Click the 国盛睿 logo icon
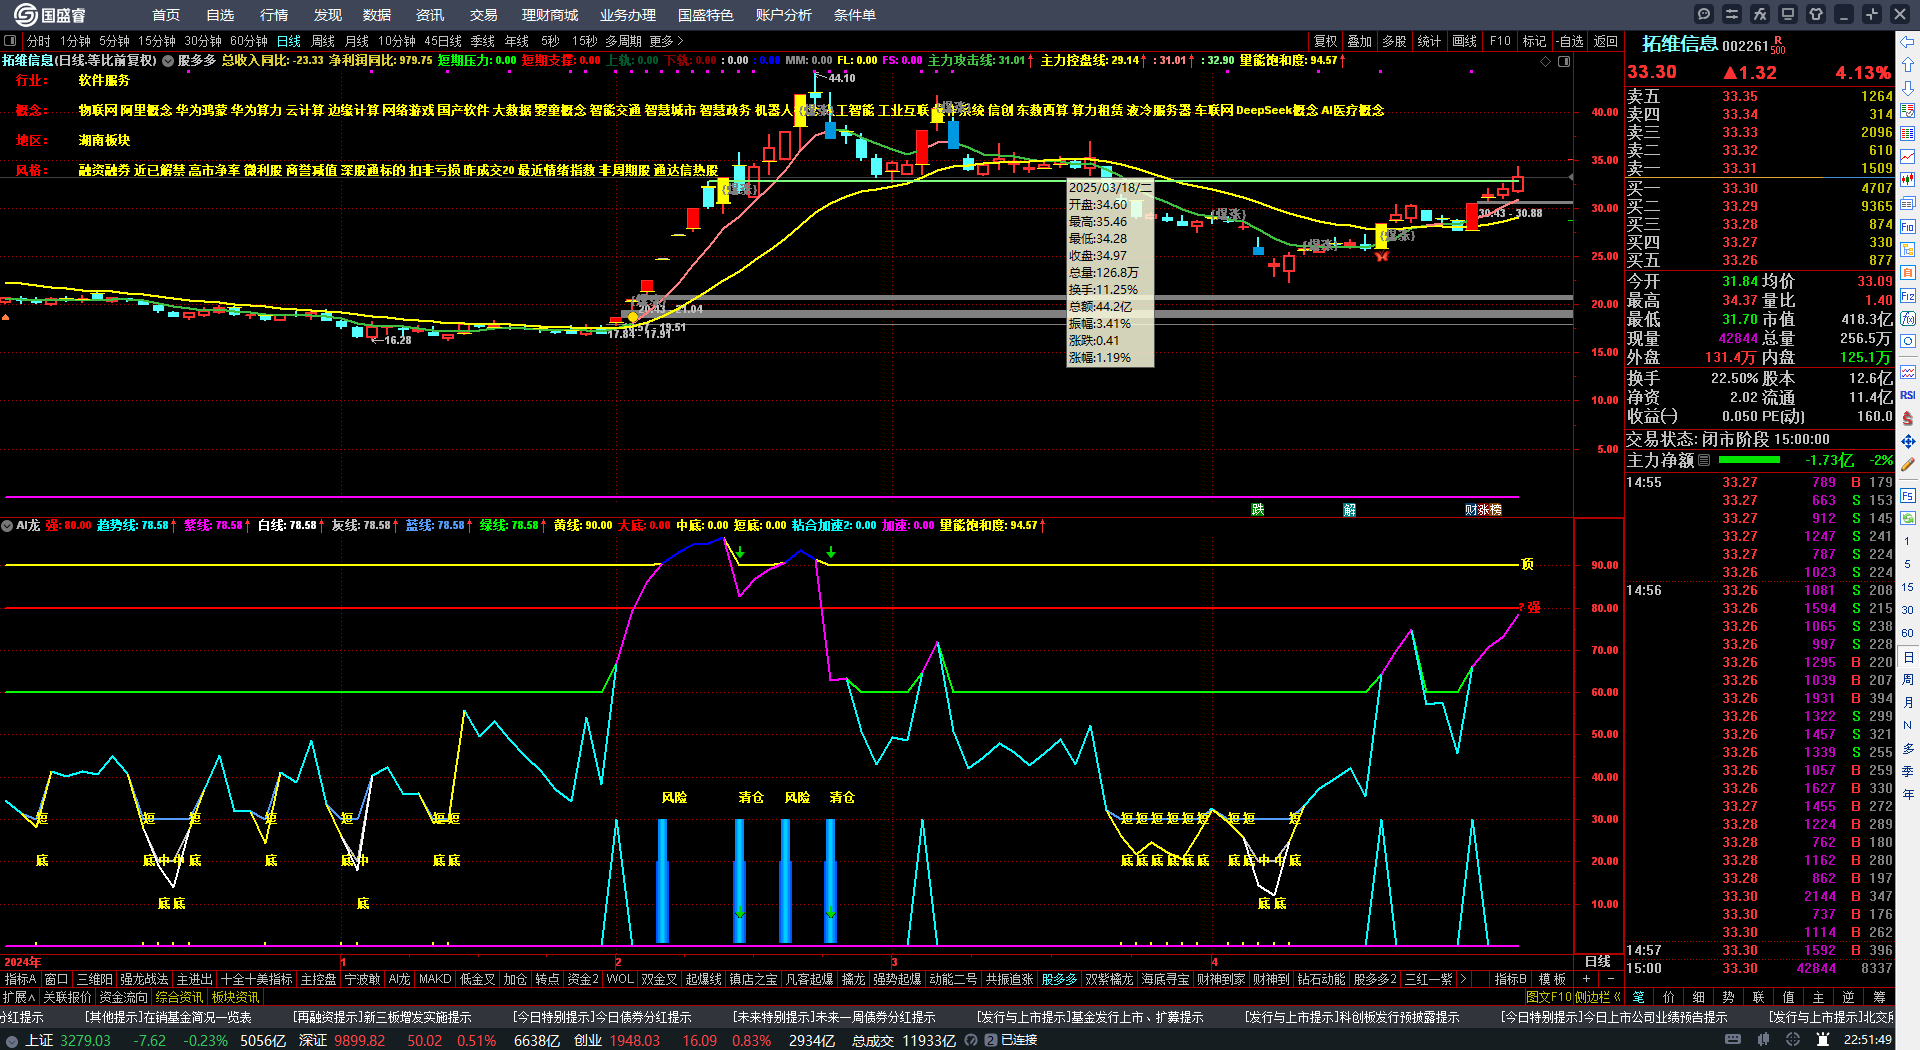The height and width of the screenshot is (1050, 1920). (x=25, y=14)
